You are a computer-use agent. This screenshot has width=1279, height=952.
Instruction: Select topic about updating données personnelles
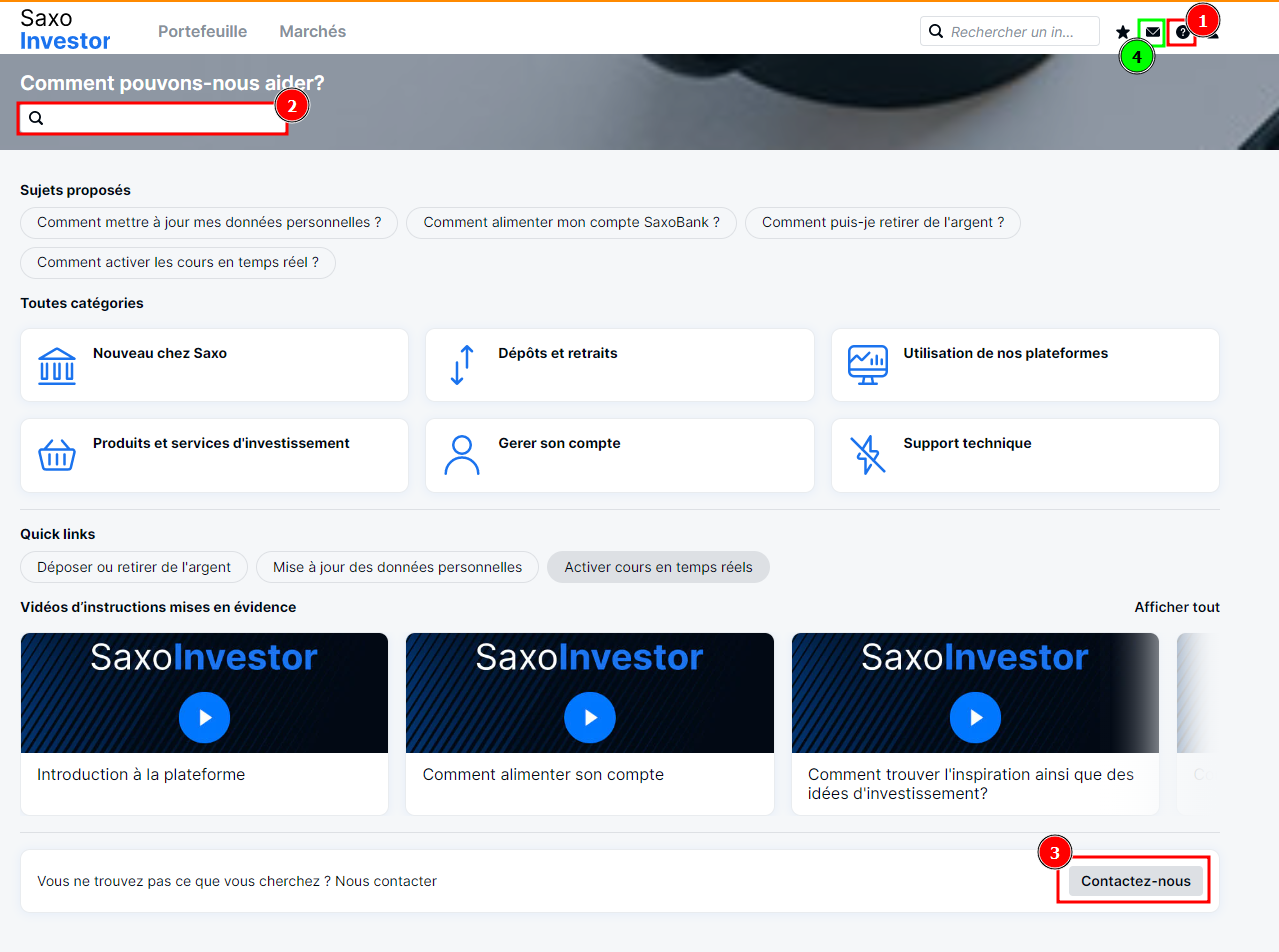[209, 222]
